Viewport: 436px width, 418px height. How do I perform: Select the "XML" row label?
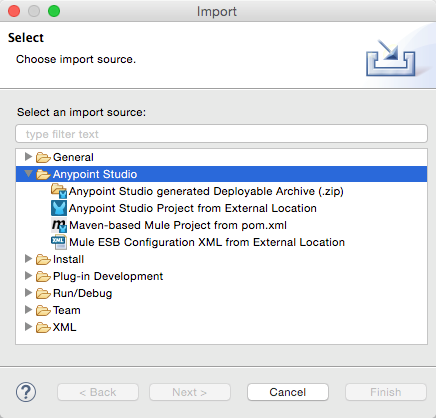64,327
